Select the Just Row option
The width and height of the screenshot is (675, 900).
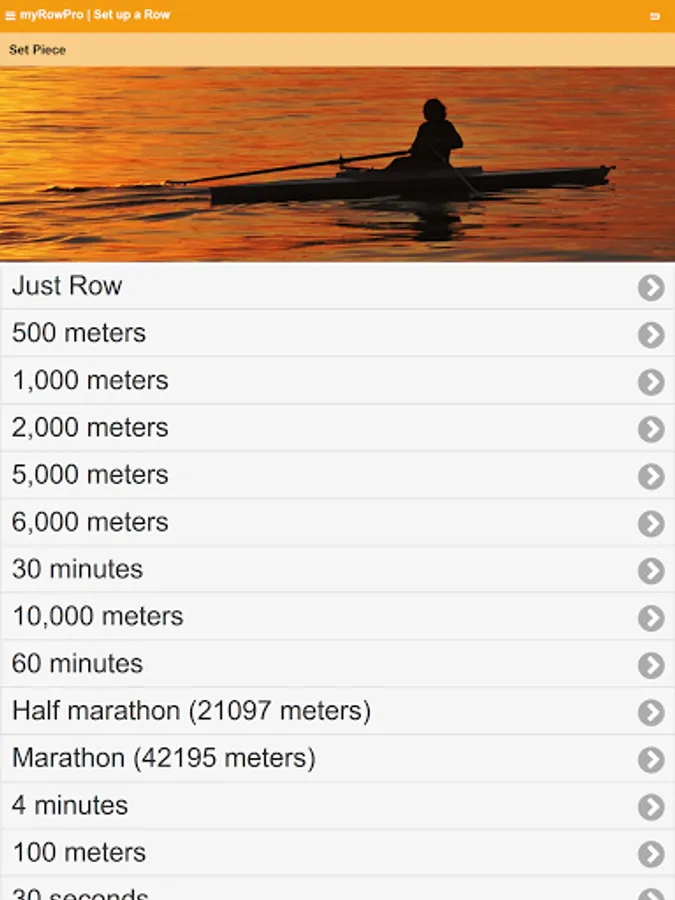click(x=67, y=286)
